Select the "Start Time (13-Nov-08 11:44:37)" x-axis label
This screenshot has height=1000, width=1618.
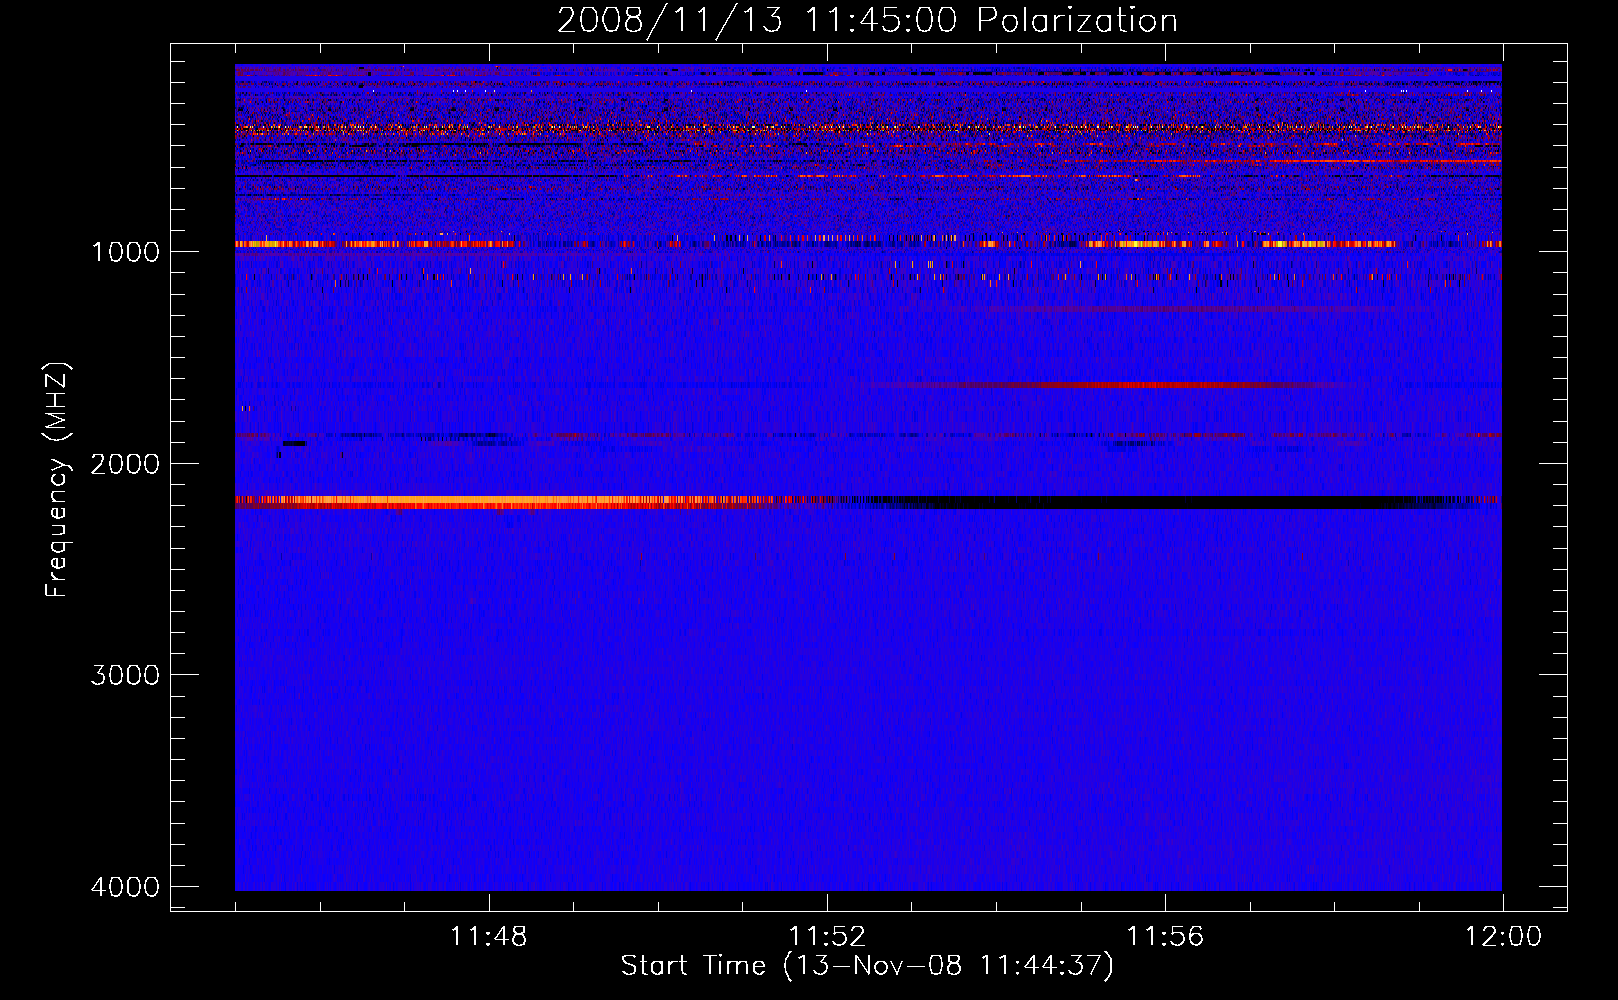click(x=867, y=966)
